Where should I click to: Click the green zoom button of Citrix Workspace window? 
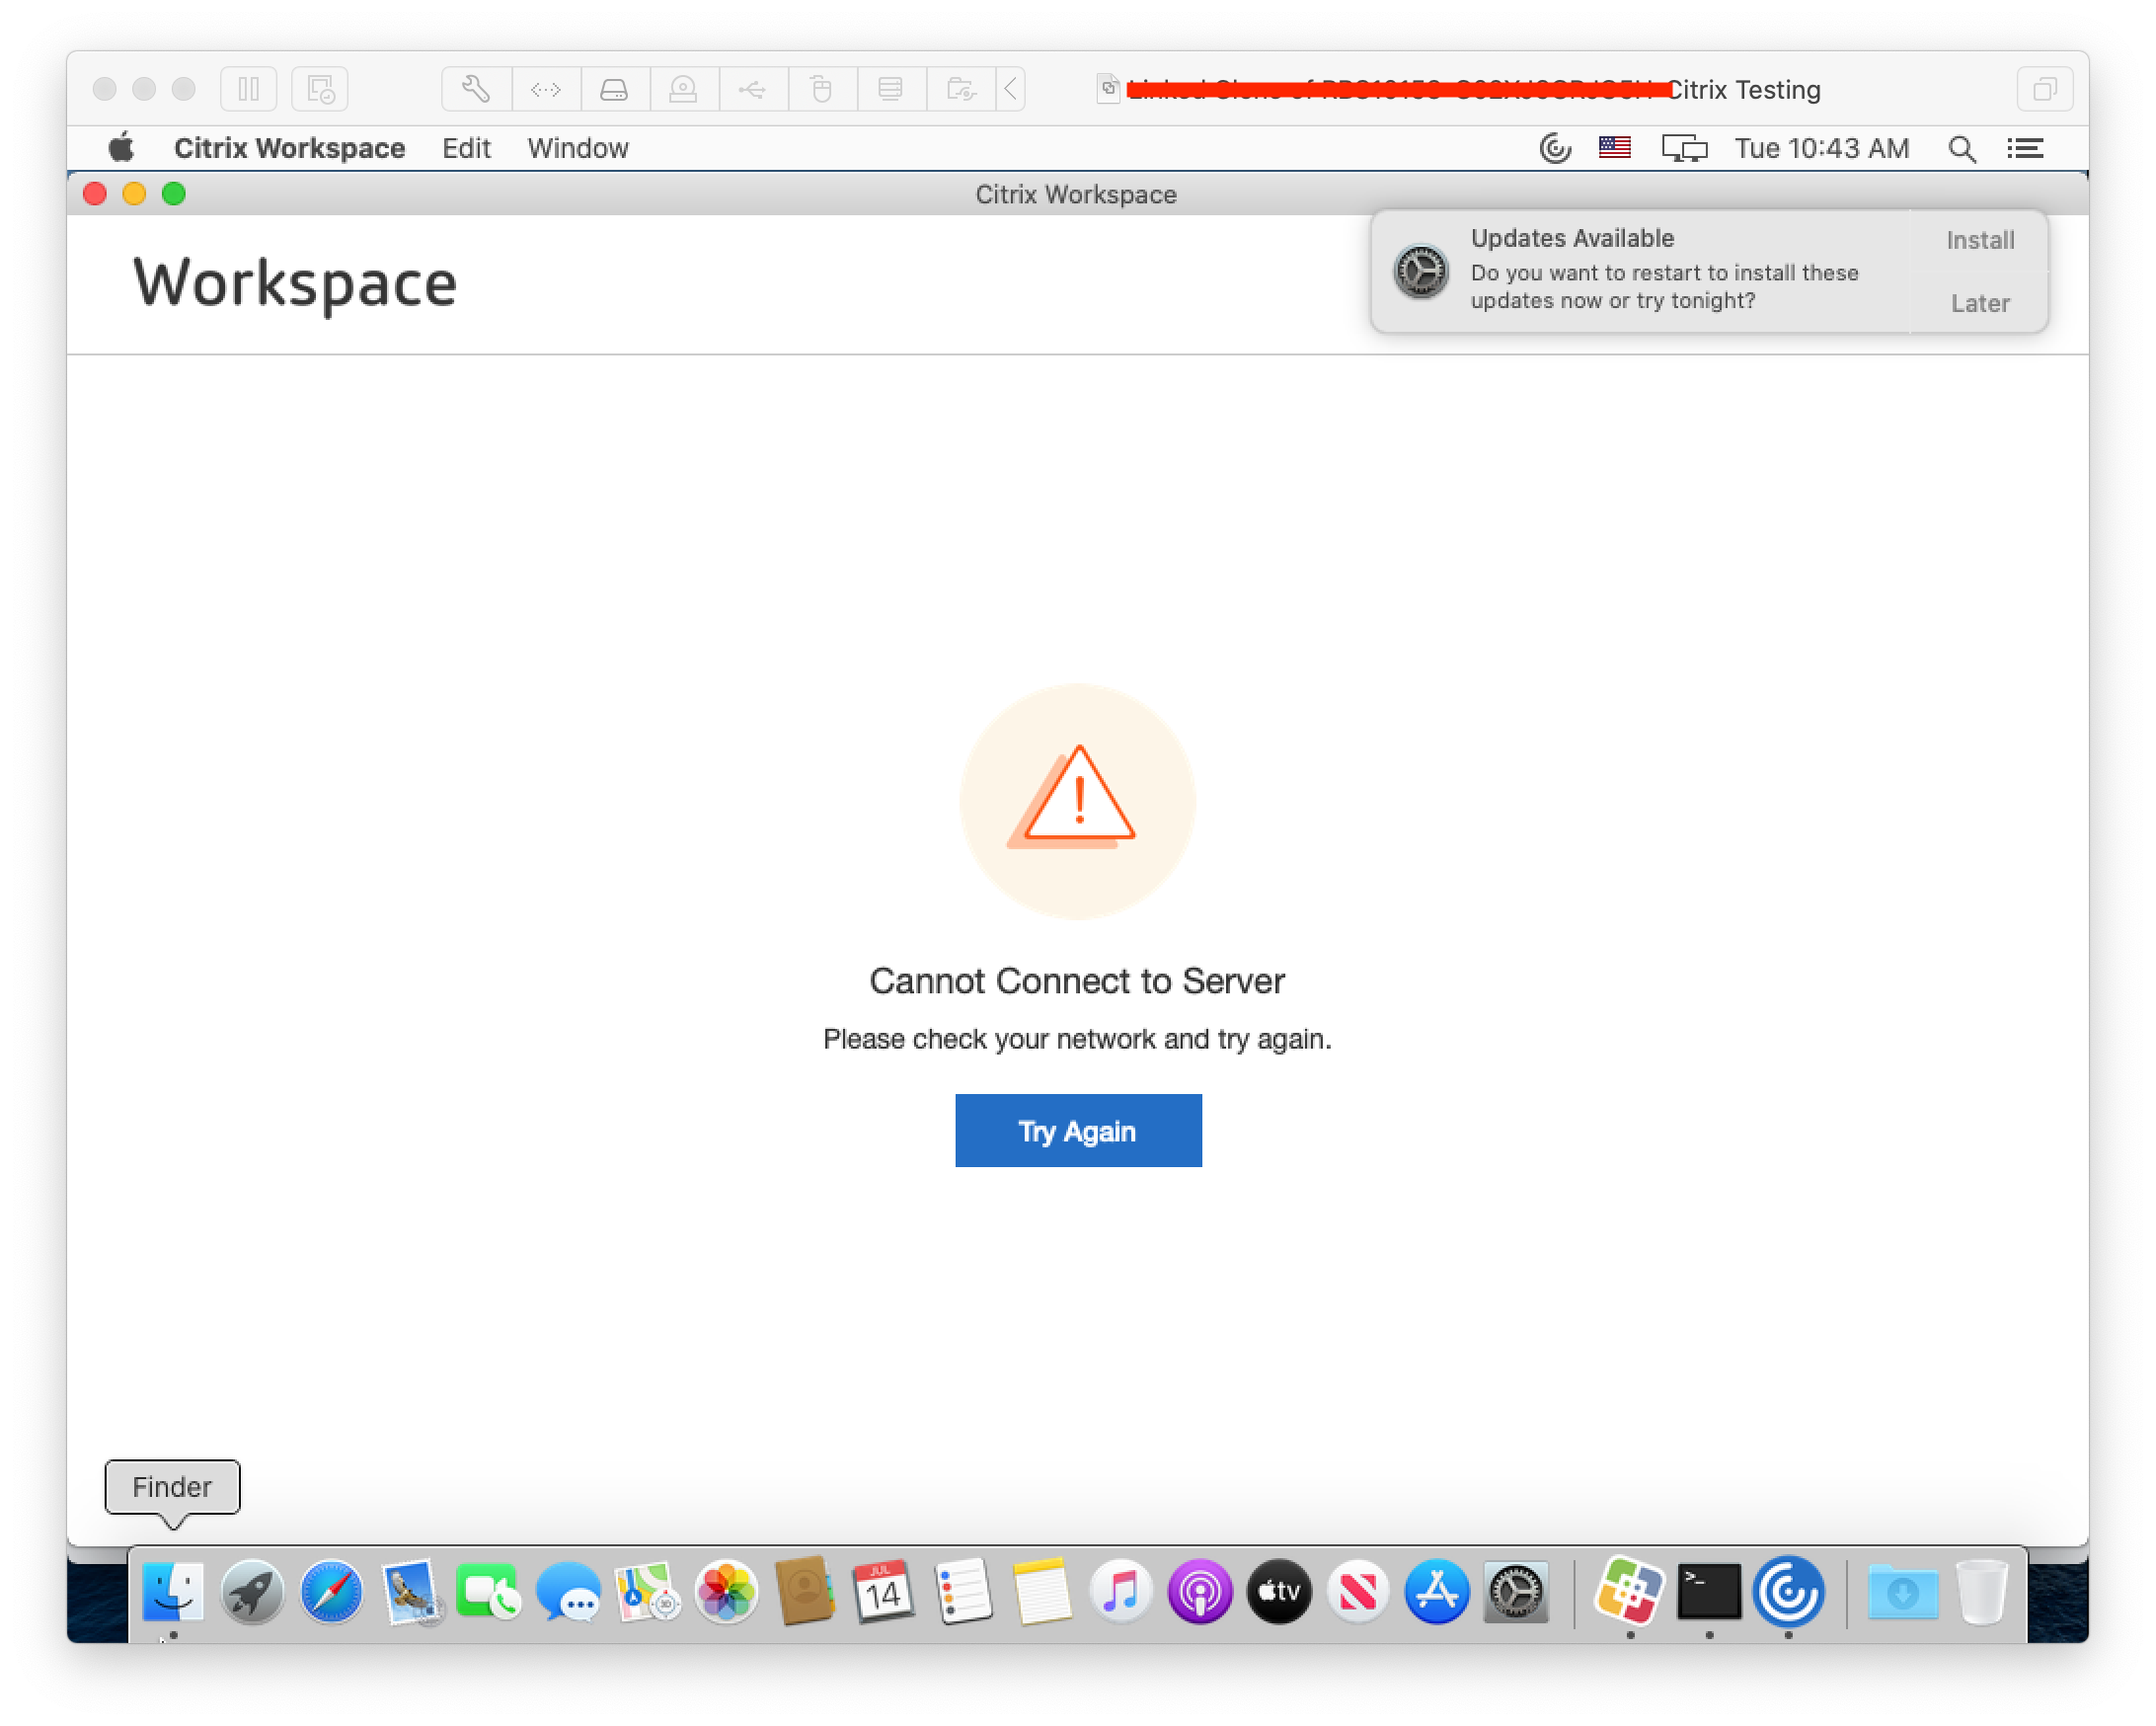[x=174, y=194]
